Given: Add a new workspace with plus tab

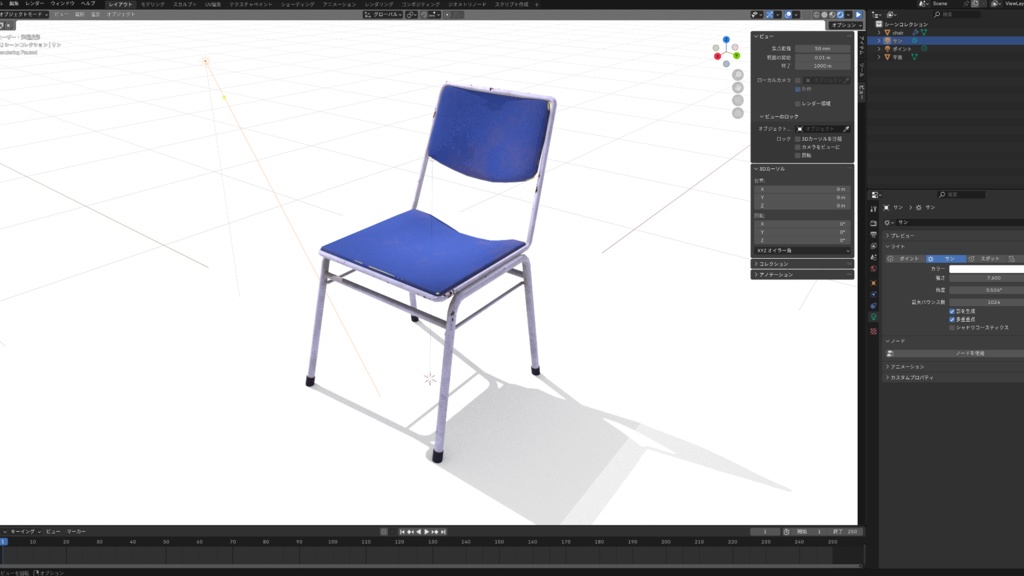Looking at the screenshot, I should (537, 4).
